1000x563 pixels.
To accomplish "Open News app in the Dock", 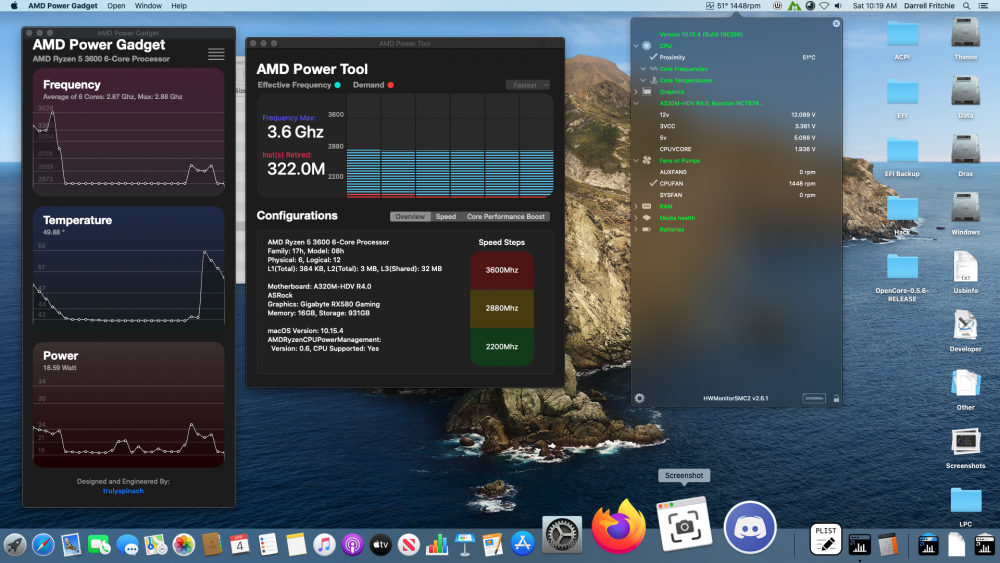I will [x=408, y=545].
